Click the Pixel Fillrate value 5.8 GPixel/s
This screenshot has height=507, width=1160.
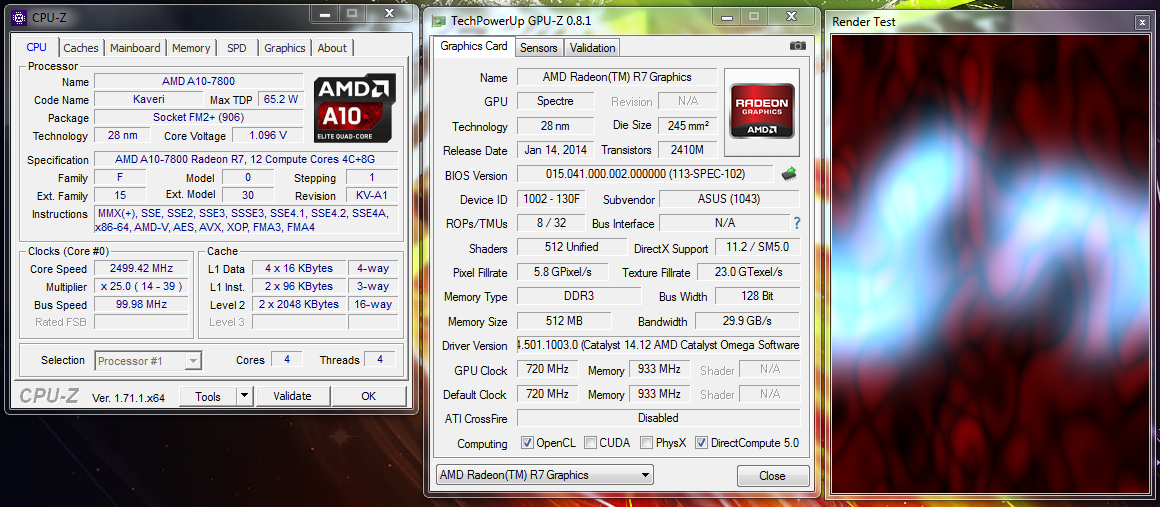(562, 272)
